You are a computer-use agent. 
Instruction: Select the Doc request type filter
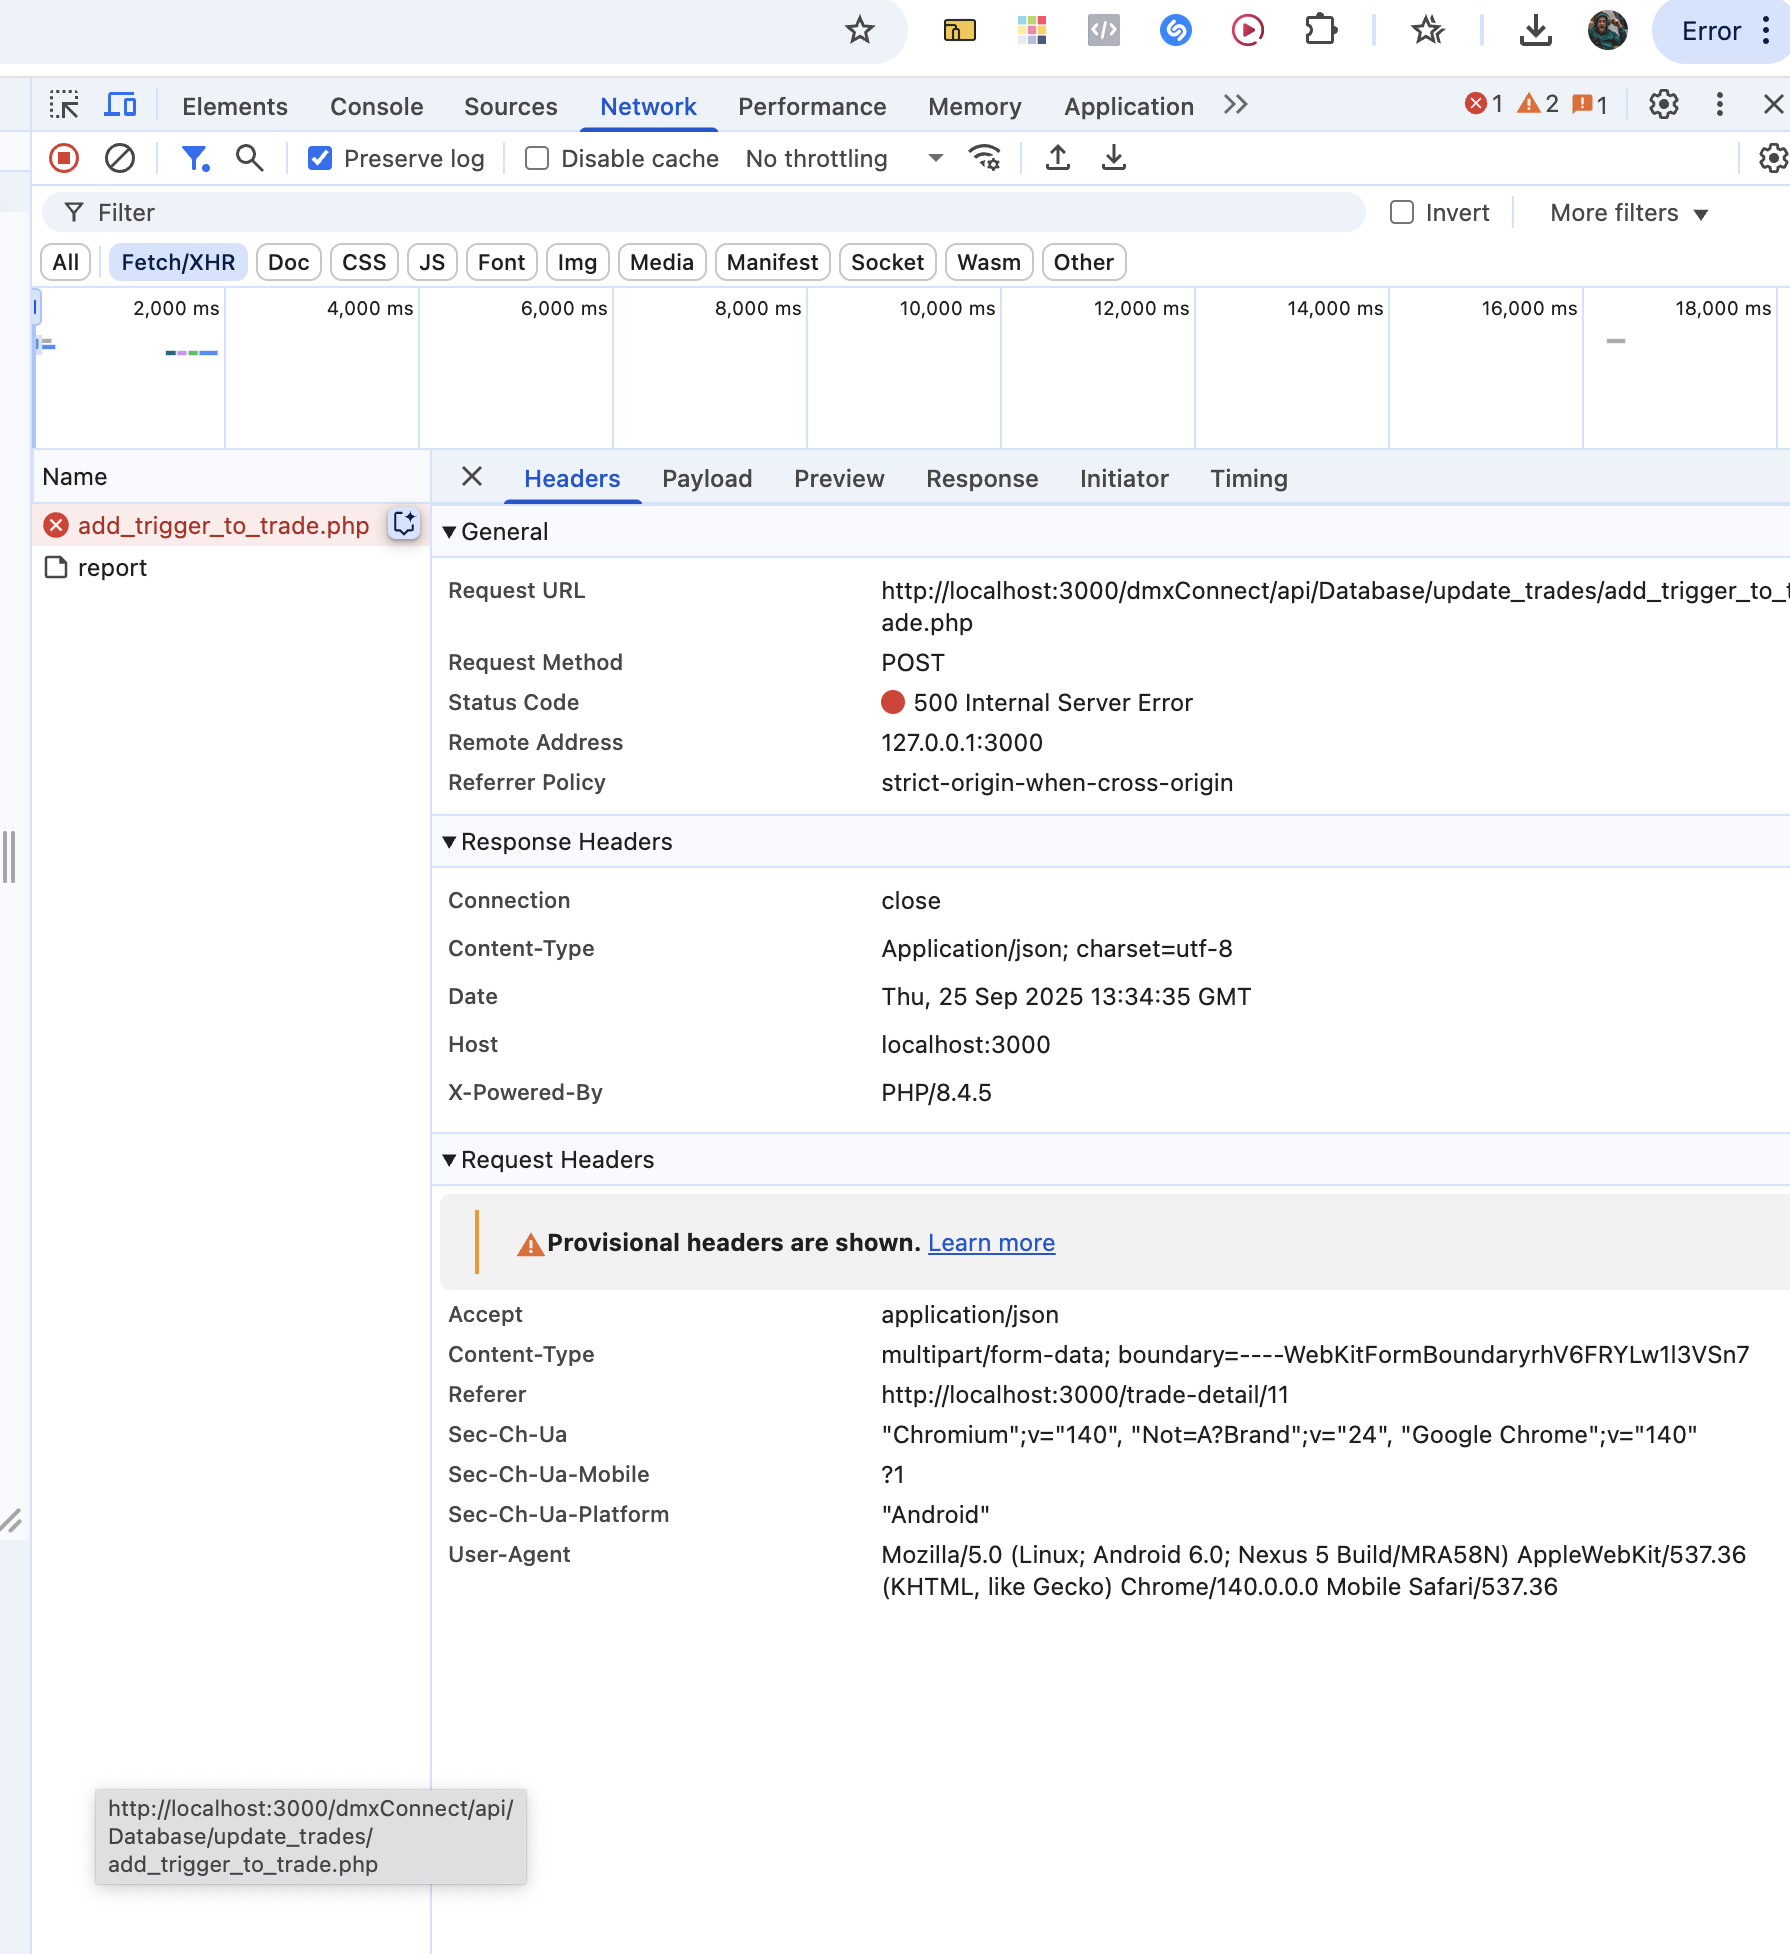pyautogui.click(x=288, y=262)
